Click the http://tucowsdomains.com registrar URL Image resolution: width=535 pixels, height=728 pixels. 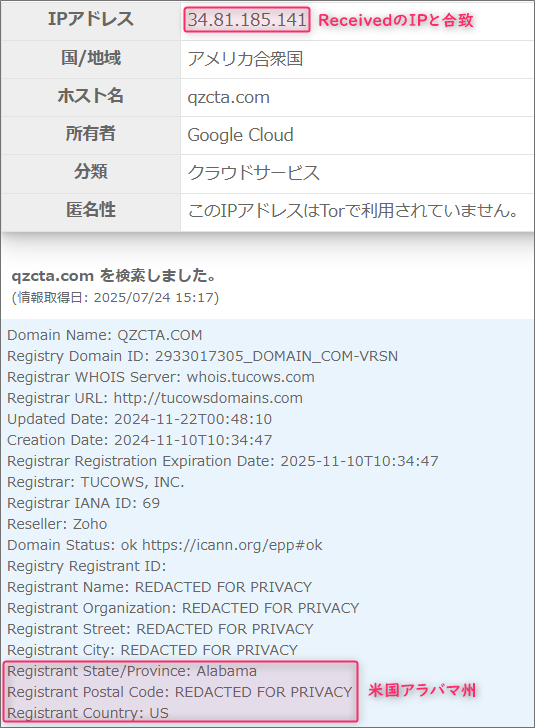208,398
